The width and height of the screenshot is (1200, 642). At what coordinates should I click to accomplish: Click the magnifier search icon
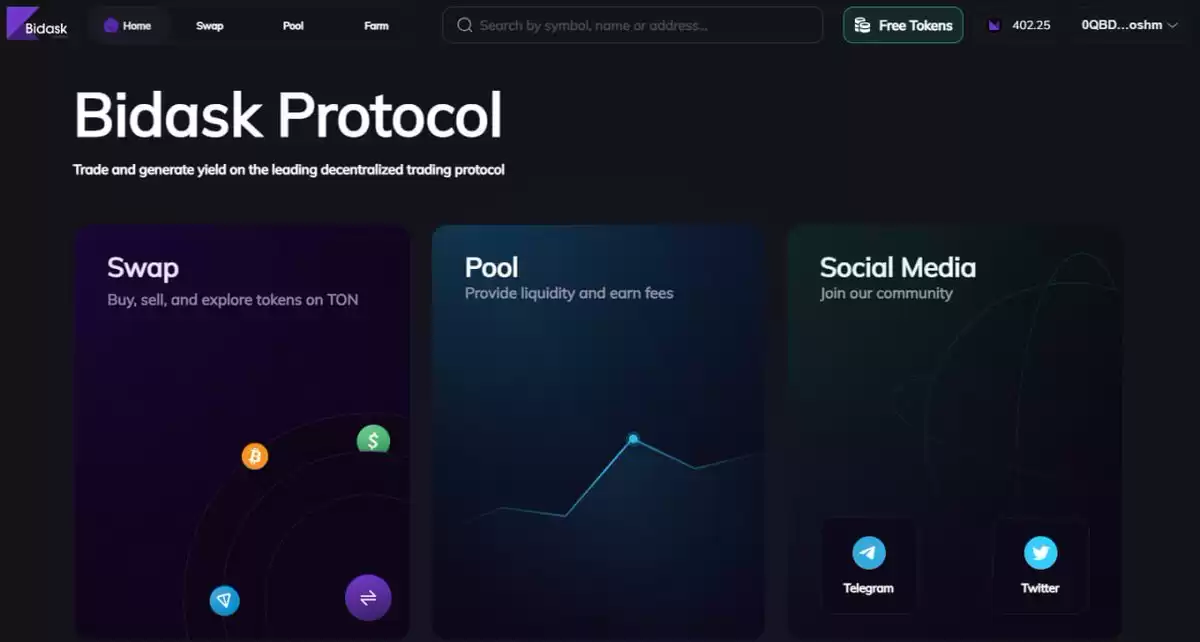pos(464,25)
